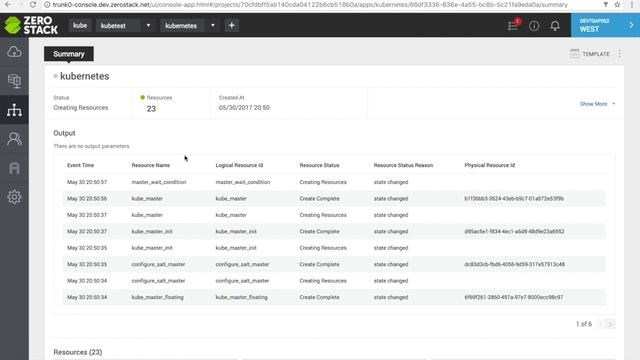
Task: Click the Logical Resource Id column header
Action: (239, 165)
